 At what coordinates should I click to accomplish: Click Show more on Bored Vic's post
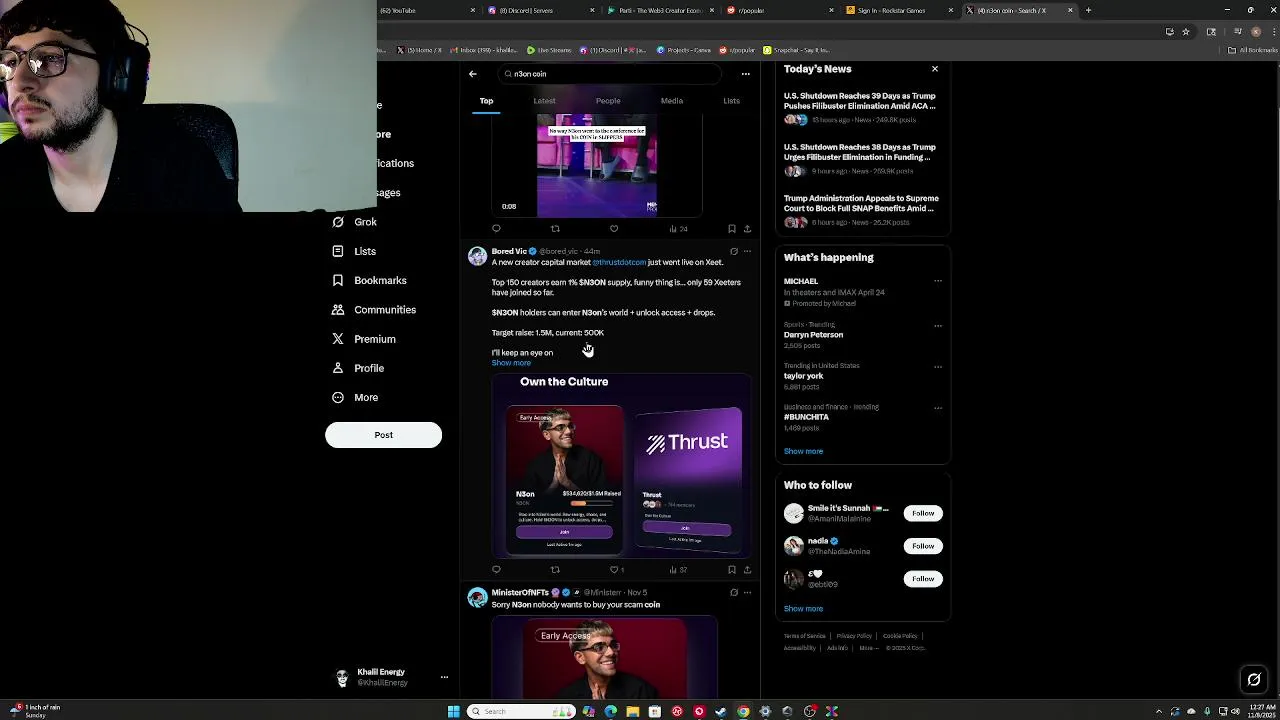(511, 363)
